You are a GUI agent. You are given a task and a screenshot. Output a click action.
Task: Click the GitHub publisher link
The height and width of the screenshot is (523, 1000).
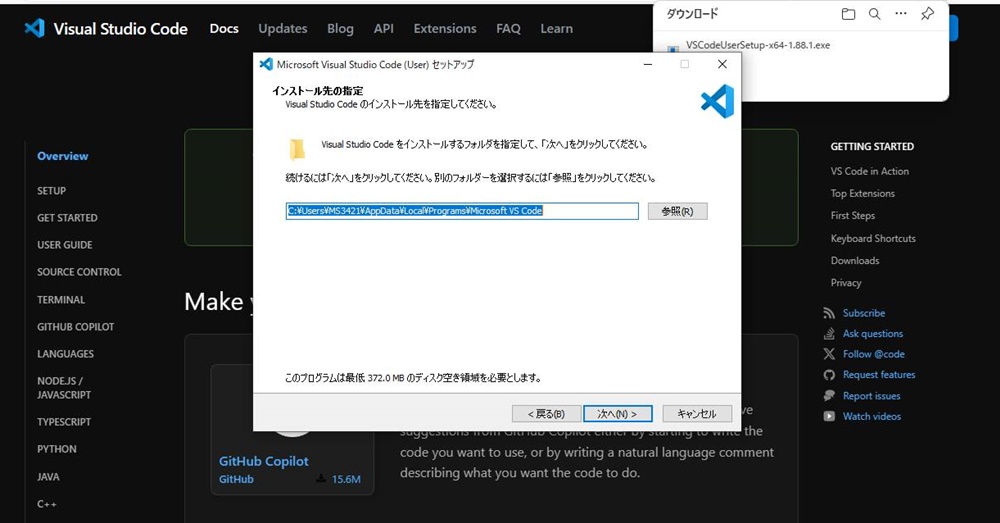coord(236,479)
